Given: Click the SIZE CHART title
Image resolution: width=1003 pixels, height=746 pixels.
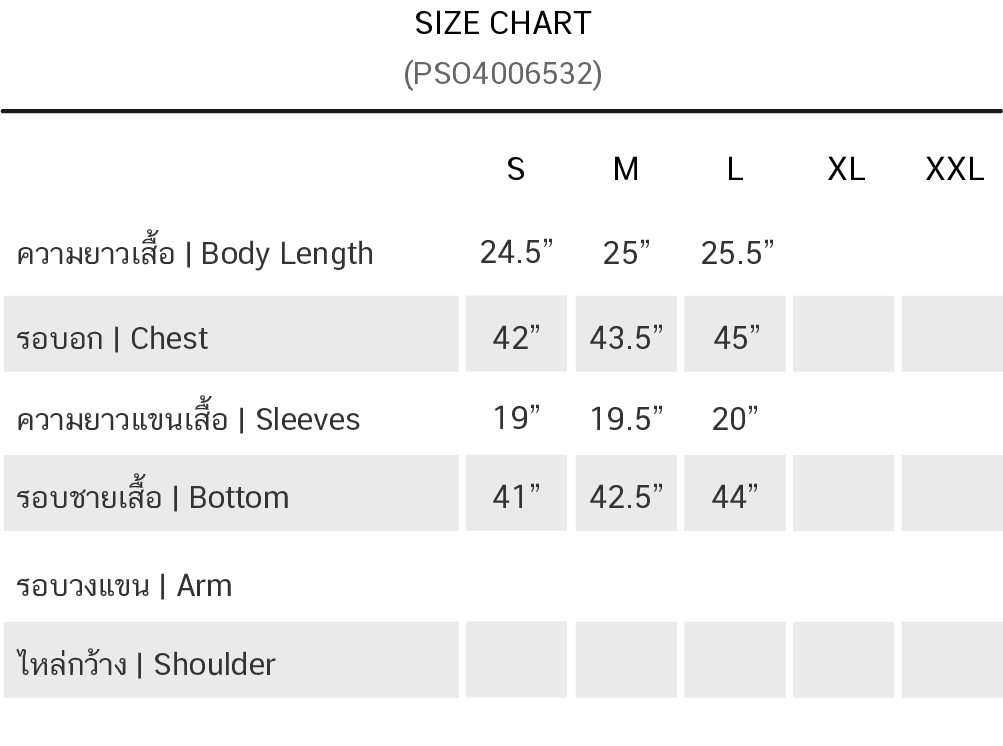Looking at the screenshot, I should [x=503, y=23].
